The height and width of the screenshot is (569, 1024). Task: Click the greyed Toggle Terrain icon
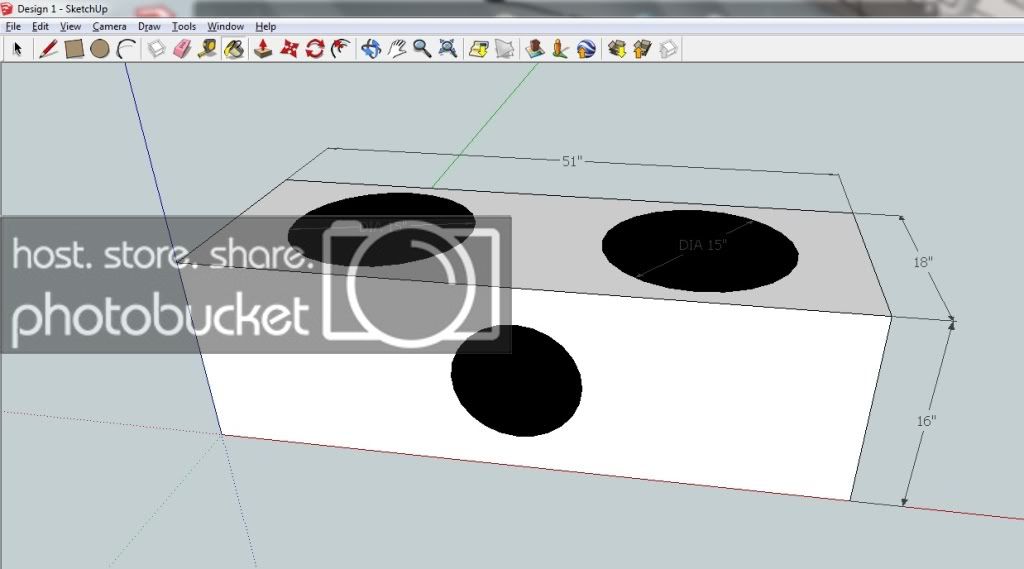(x=504, y=49)
